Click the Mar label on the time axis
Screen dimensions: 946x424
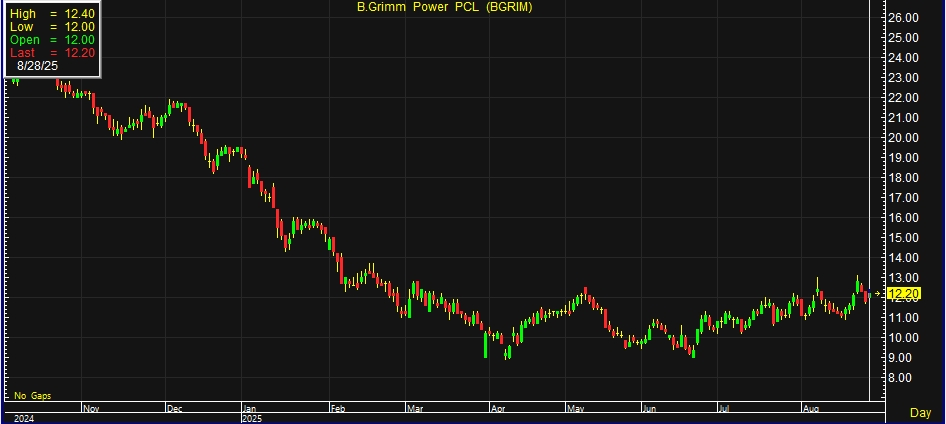pos(415,408)
